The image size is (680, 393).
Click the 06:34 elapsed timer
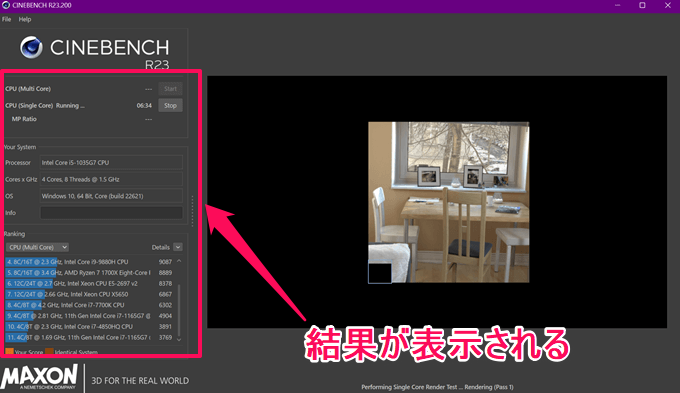click(144, 105)
